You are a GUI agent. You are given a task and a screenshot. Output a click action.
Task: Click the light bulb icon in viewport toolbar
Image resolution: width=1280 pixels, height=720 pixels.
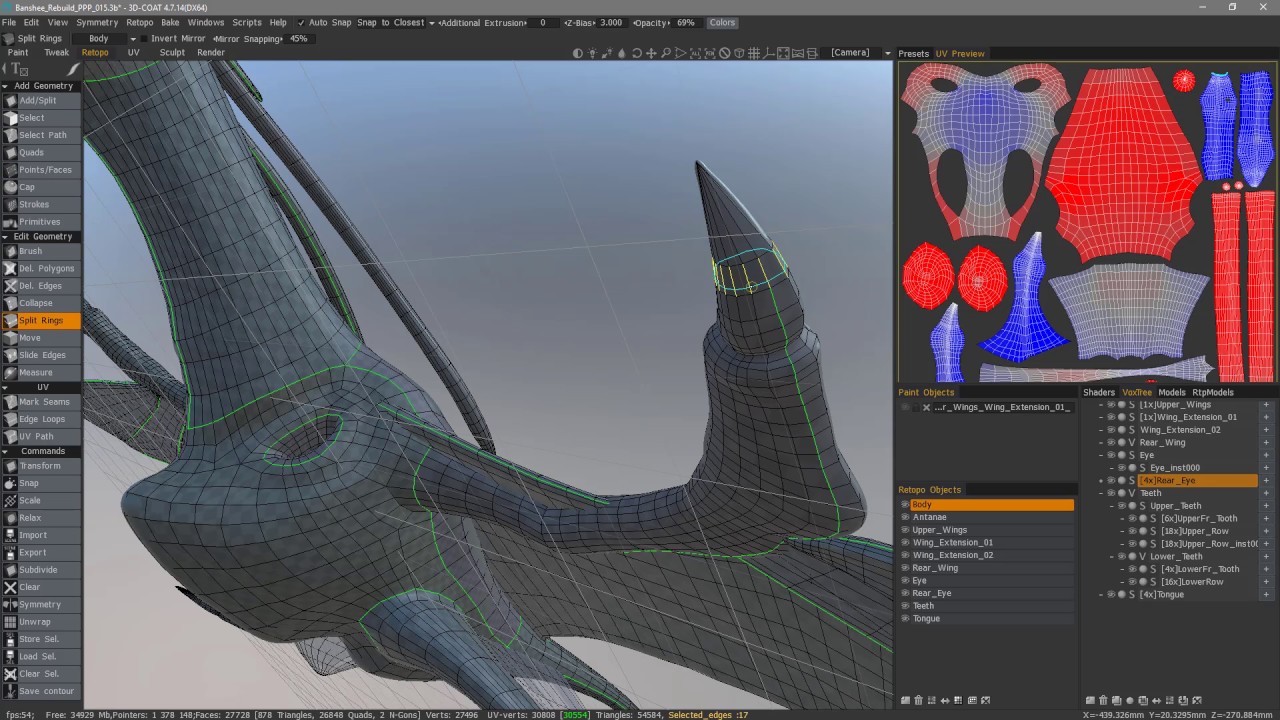click(592, 53)
